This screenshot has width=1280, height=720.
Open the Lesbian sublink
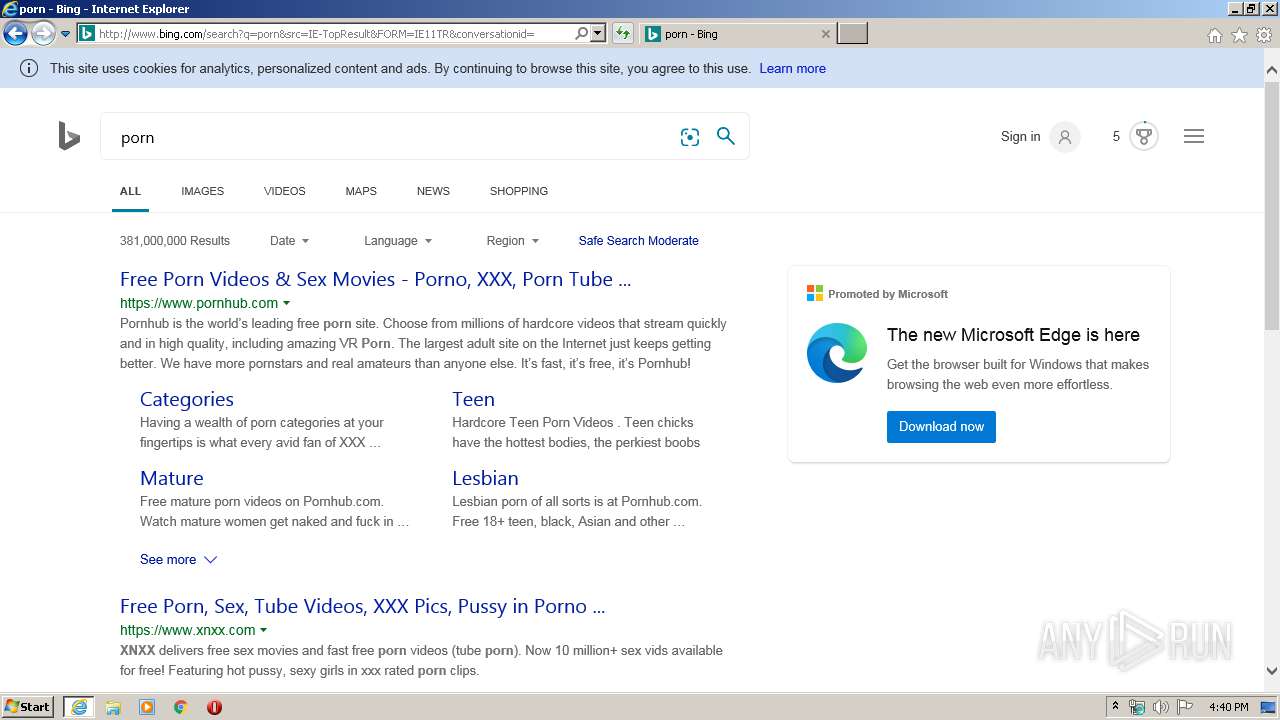pos(485,478)
